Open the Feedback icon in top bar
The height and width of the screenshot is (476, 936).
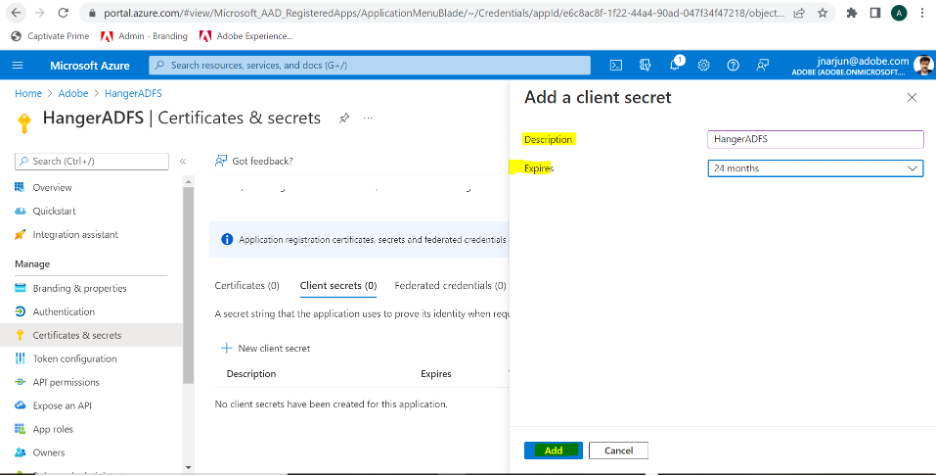point(762,65)
